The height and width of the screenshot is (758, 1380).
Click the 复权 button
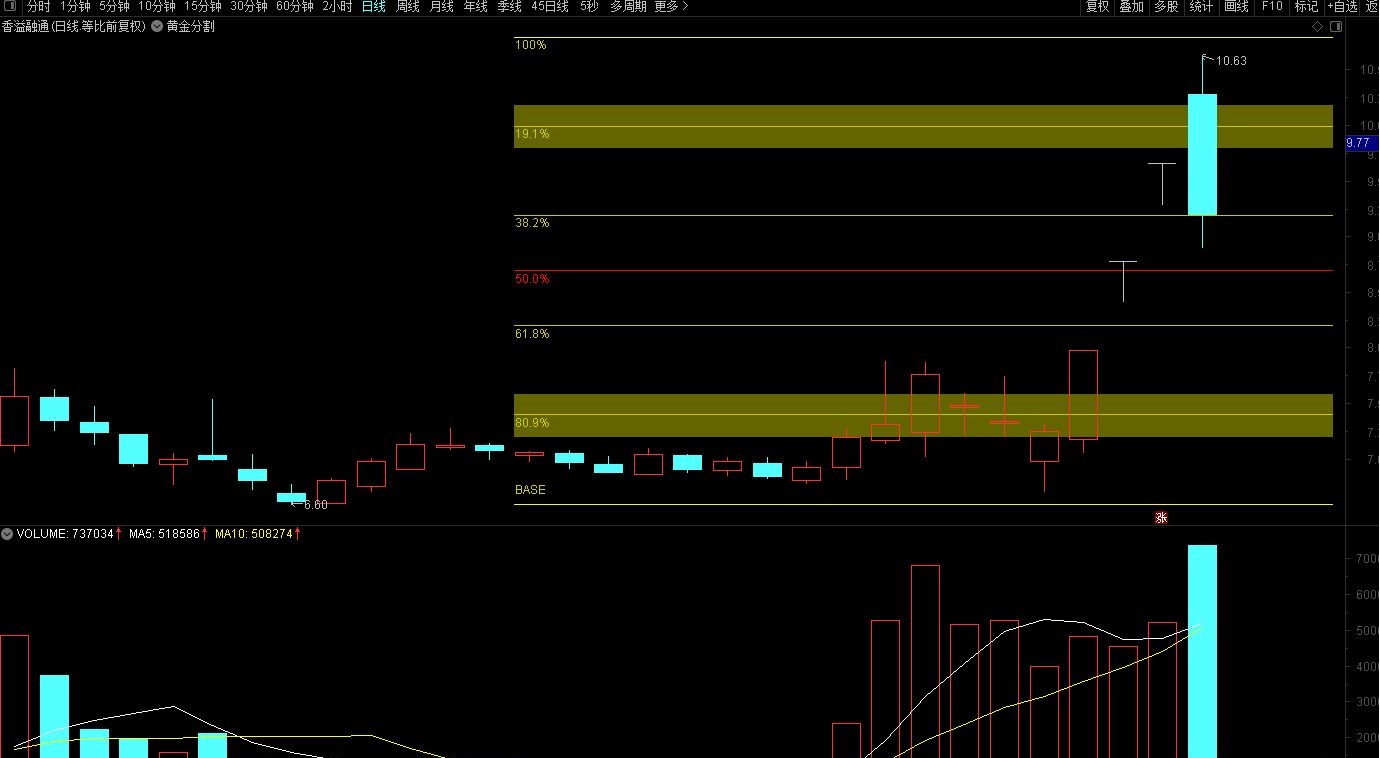point(1097,6)
